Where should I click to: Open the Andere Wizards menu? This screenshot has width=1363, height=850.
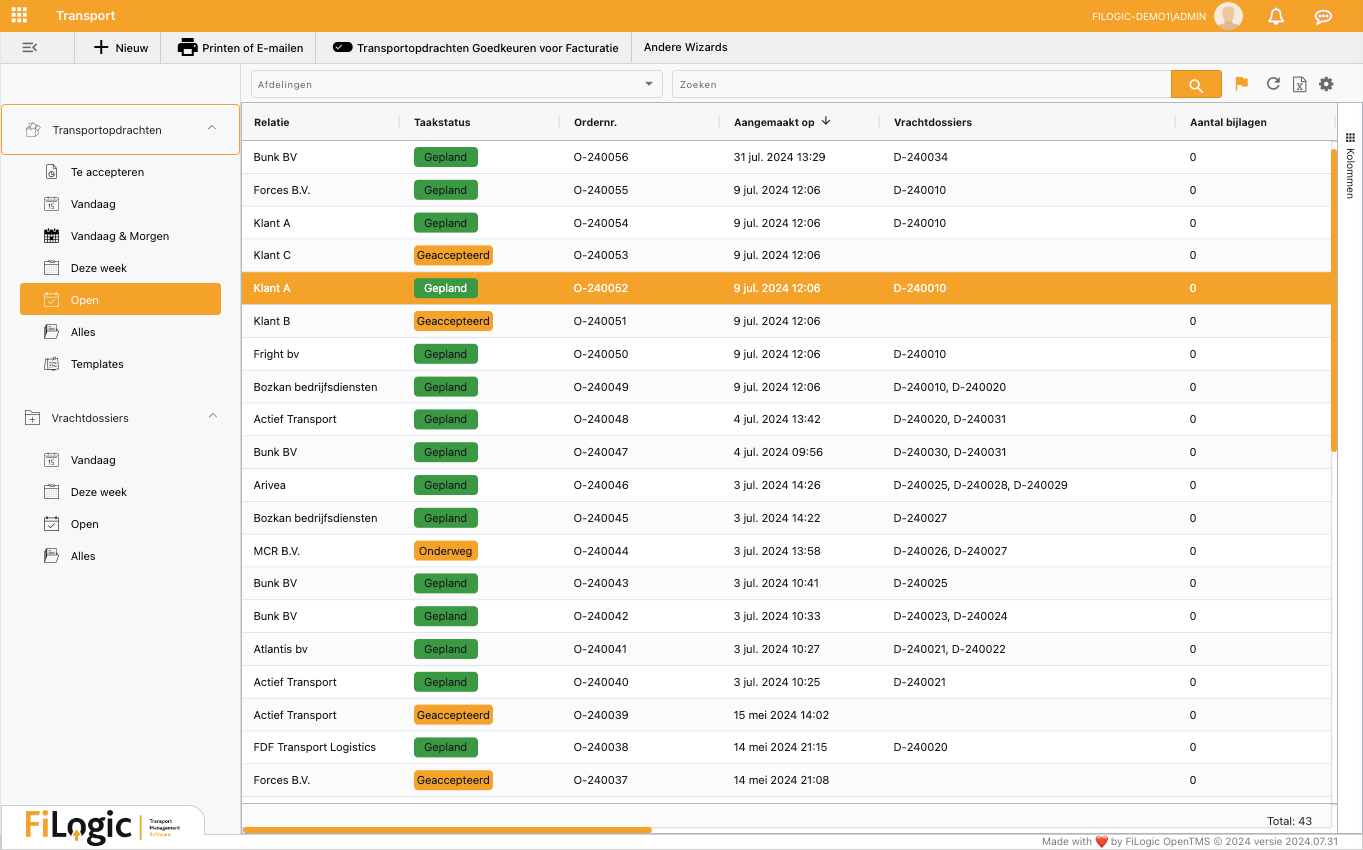point(685,47)
